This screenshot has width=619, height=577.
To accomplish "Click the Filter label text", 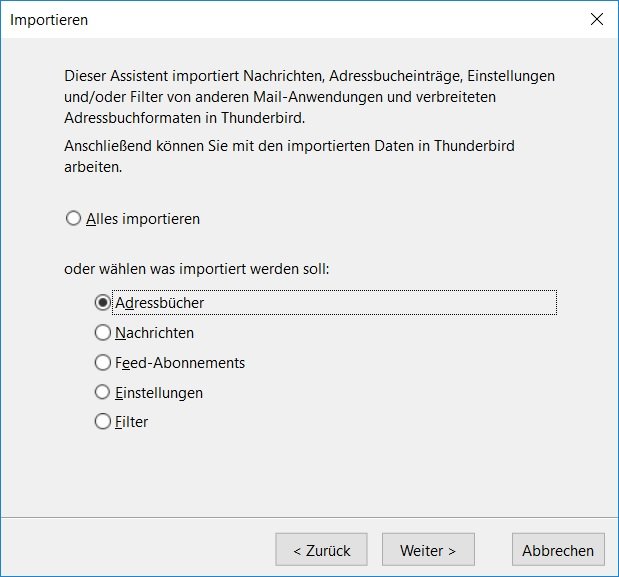I will (131, 422).
